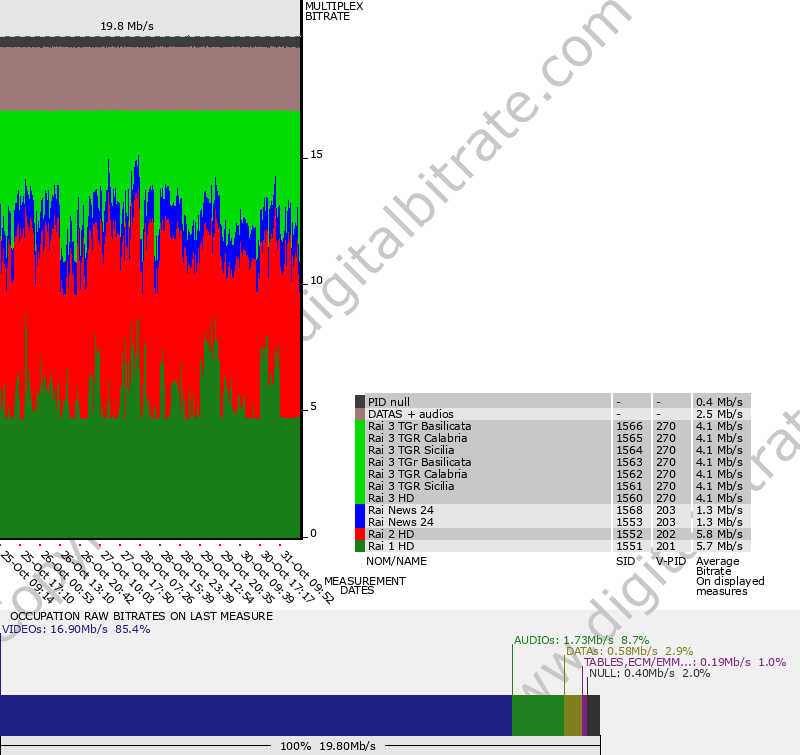Select the dark green Rai 1 HD legend swatch
This screenshot has width=800, height=755.
coord(360,546)
